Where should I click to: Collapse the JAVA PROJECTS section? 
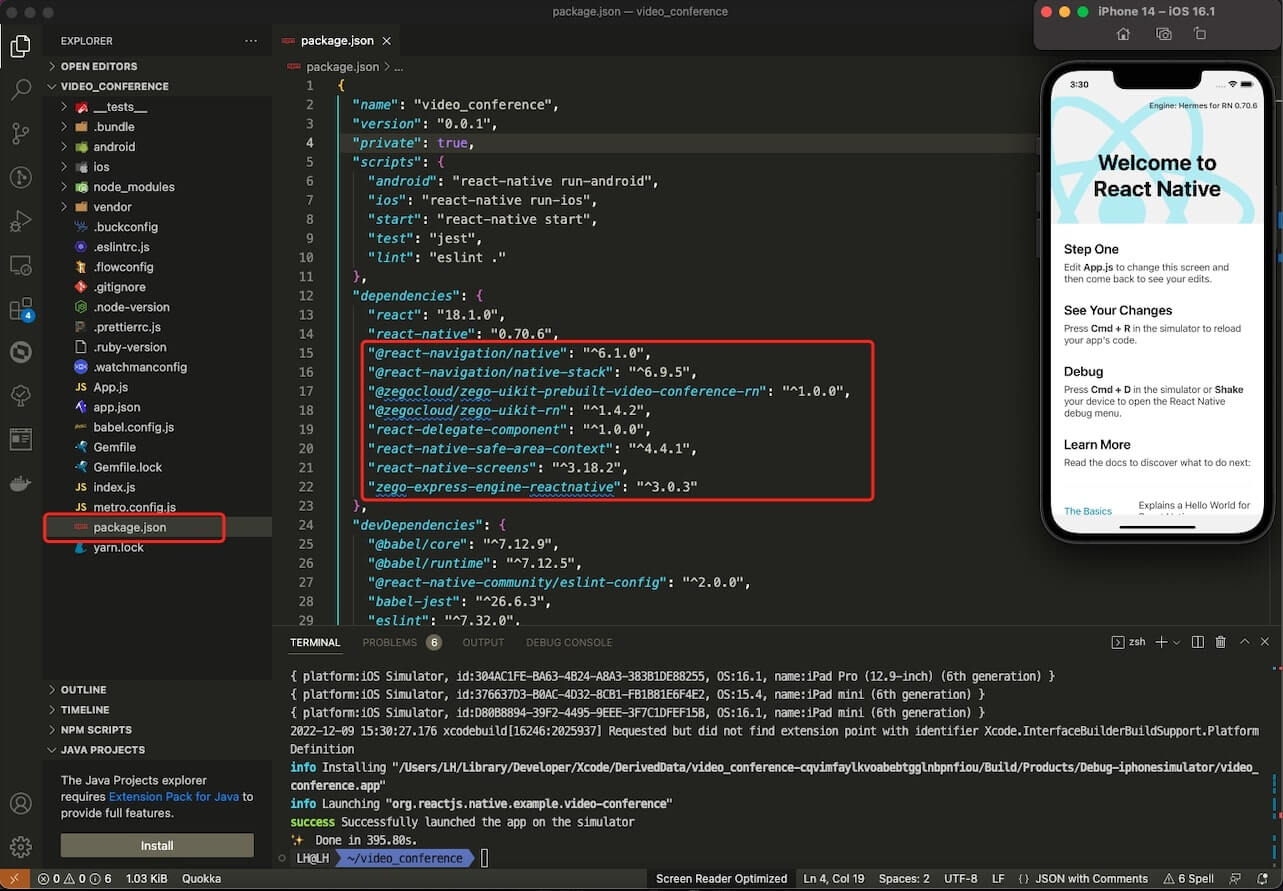coord(103,750)
